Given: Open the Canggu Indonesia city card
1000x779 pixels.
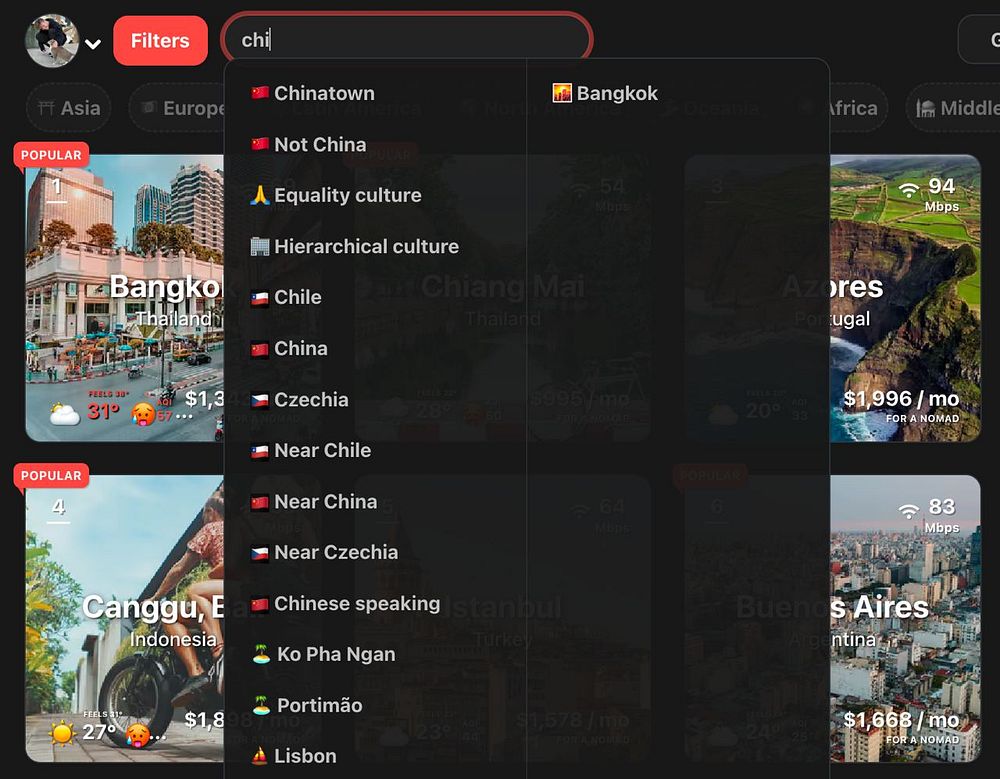Looking at the screenshot, I should tap(125, 618).
